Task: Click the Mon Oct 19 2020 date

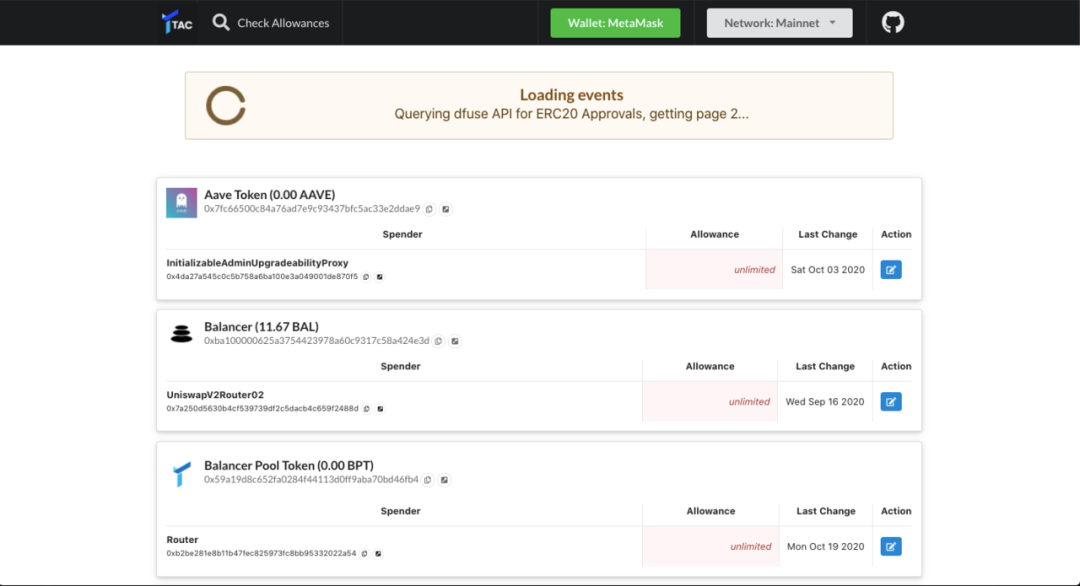Action: (825, 547)
